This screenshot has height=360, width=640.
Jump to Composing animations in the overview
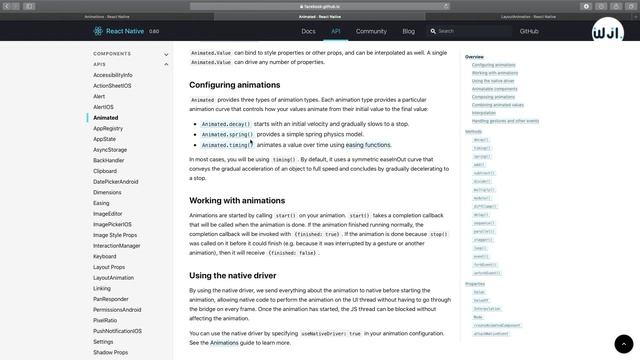pyautogui.click(x=493, y=97)
